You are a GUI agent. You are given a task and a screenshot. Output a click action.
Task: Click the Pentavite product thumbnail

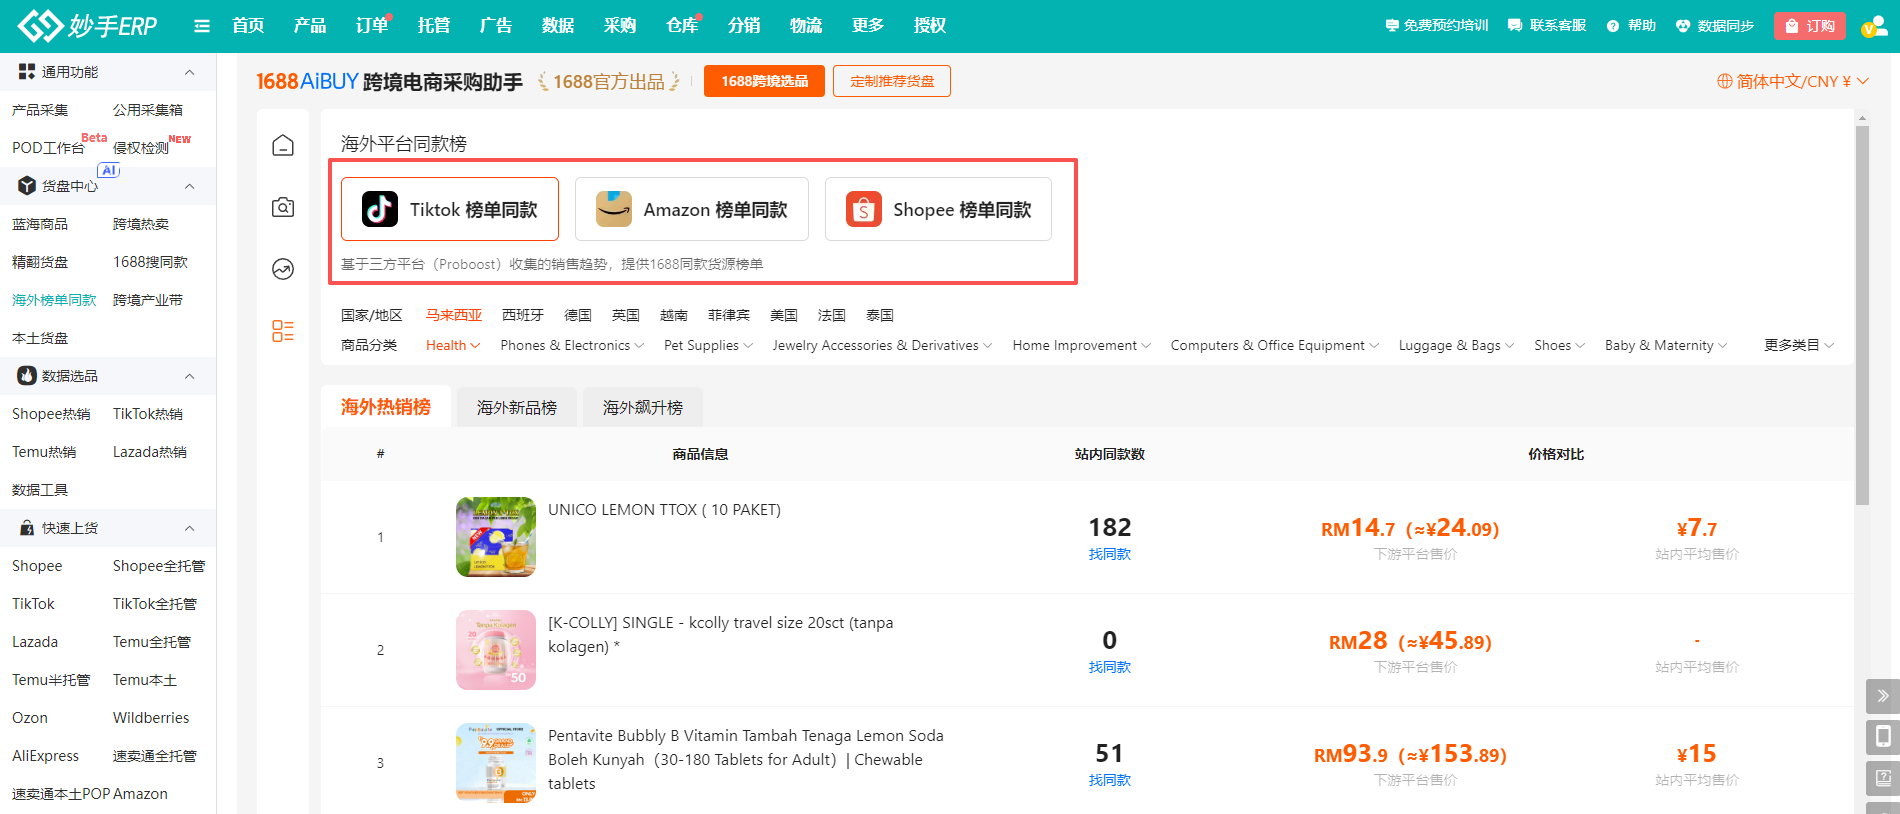click(496, 763)
